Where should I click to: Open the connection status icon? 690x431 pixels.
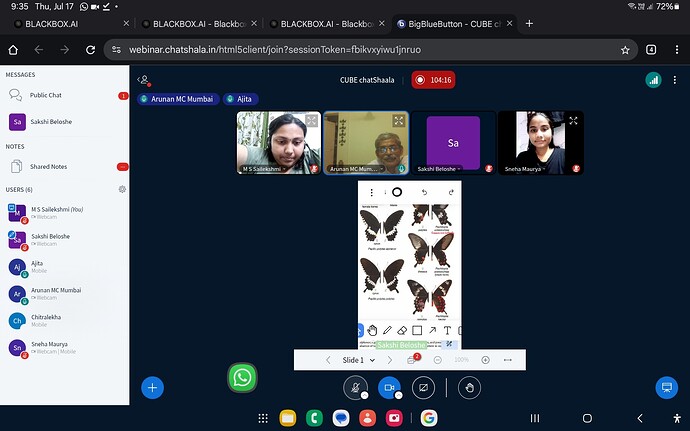click(653, 80)
